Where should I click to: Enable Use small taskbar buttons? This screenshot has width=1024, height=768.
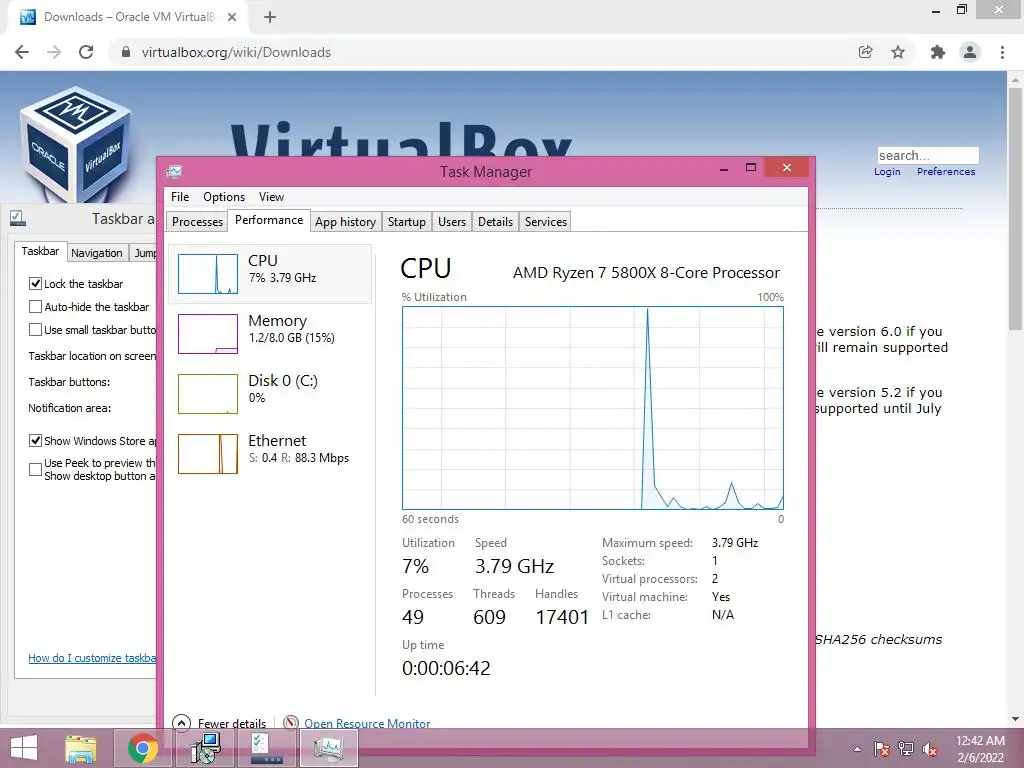pyautogui.click(x=35, y=330)
